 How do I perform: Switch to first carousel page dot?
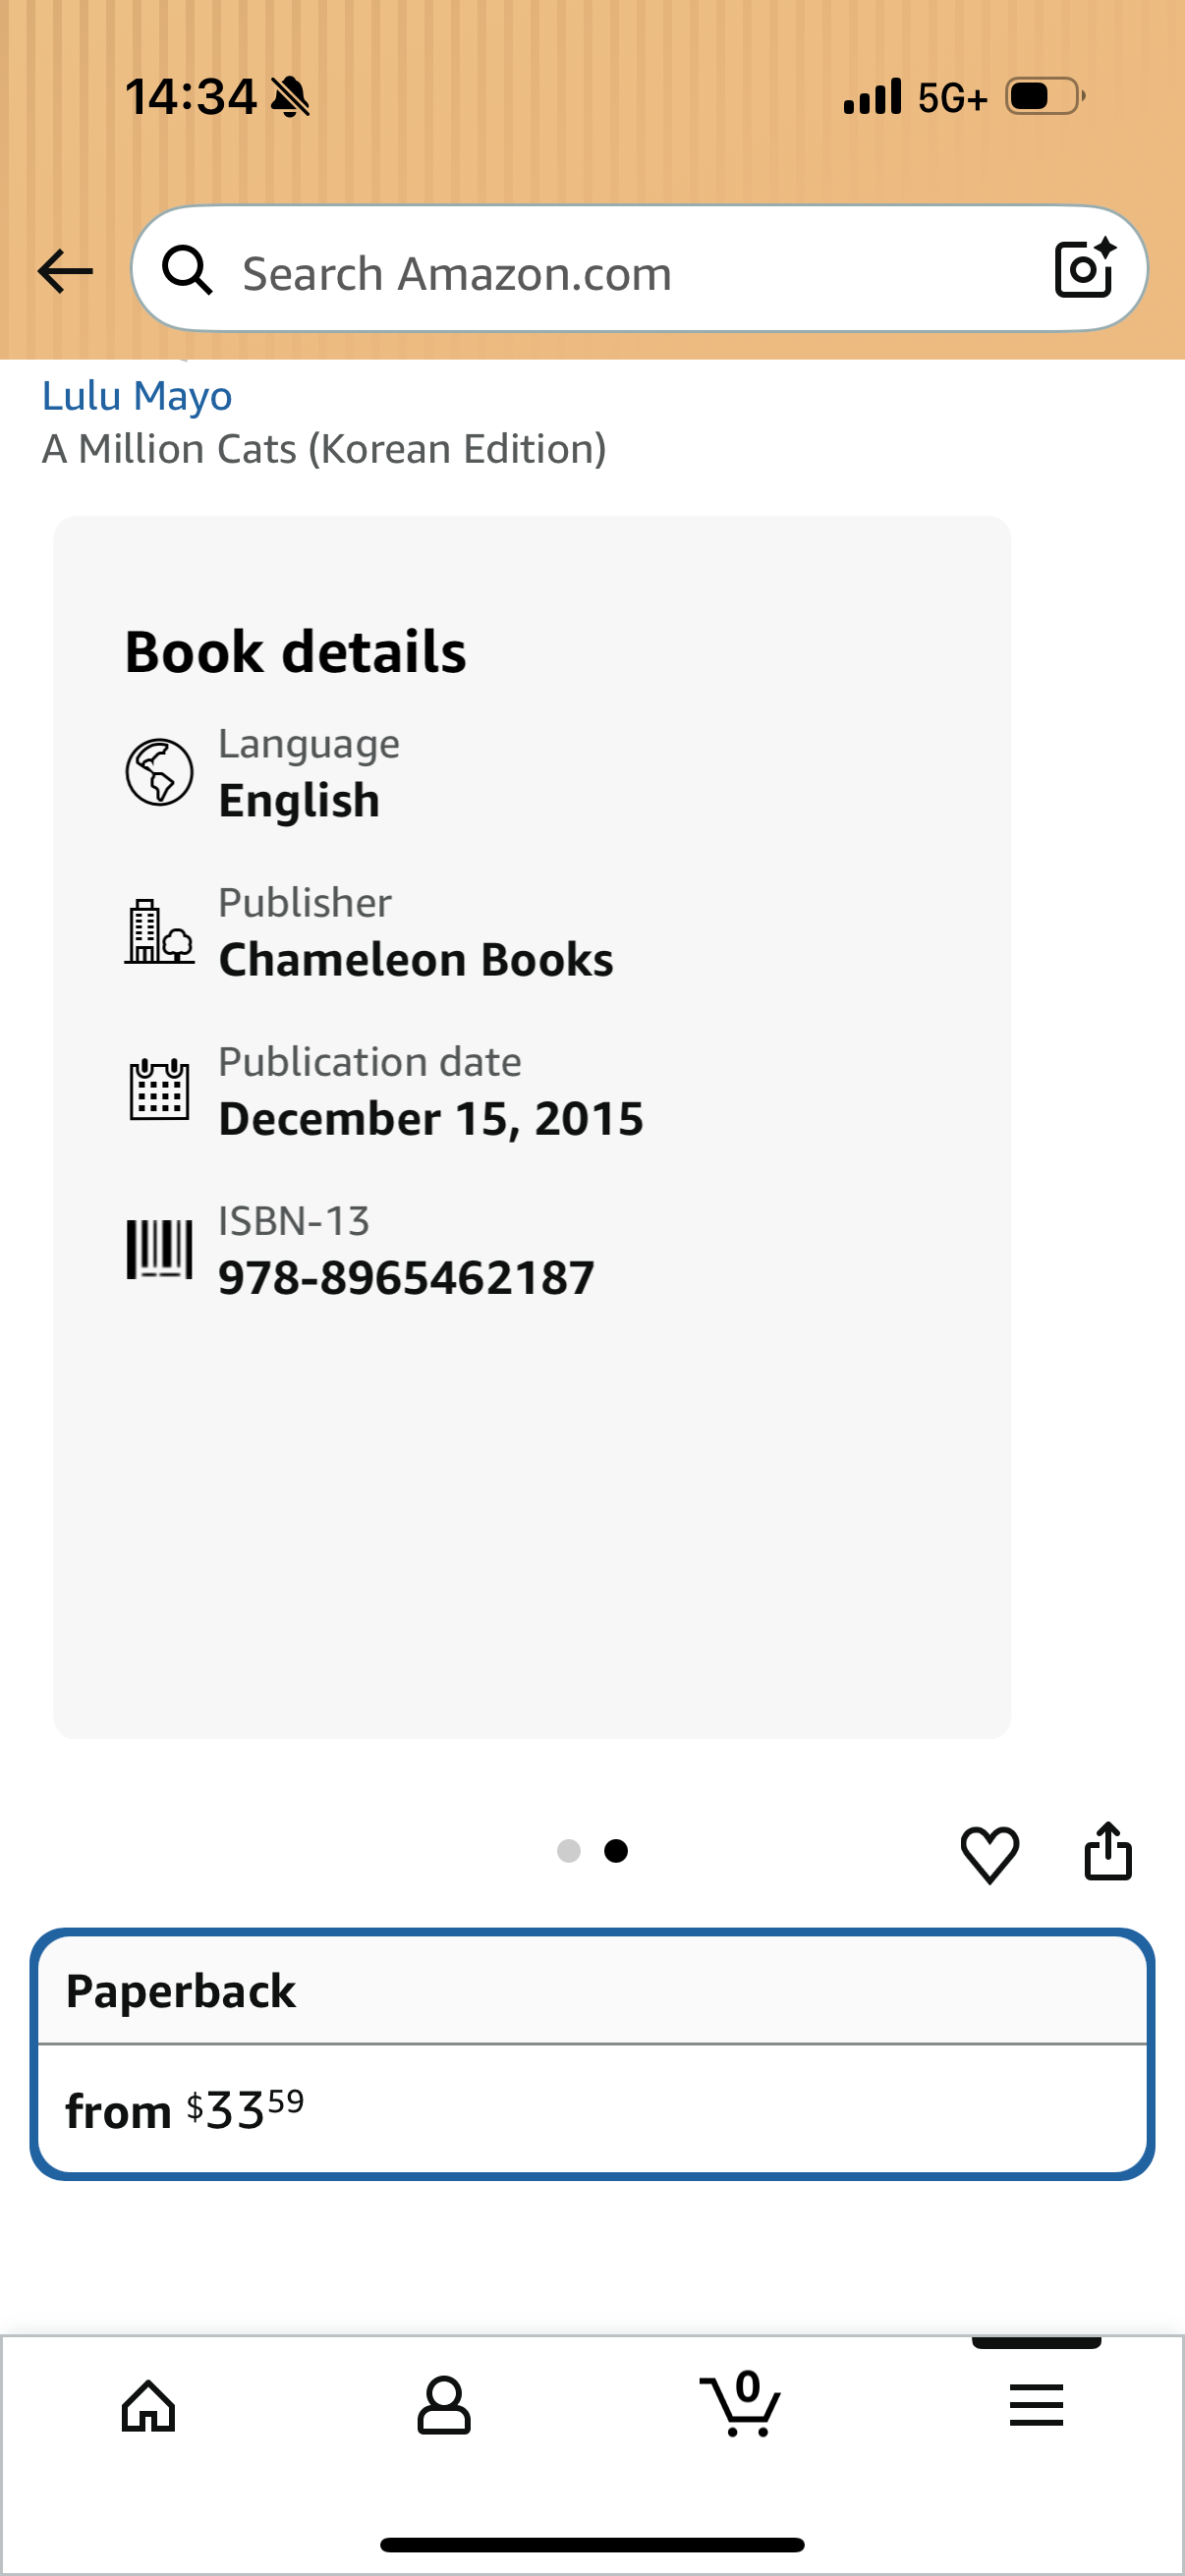(568, 1851)
